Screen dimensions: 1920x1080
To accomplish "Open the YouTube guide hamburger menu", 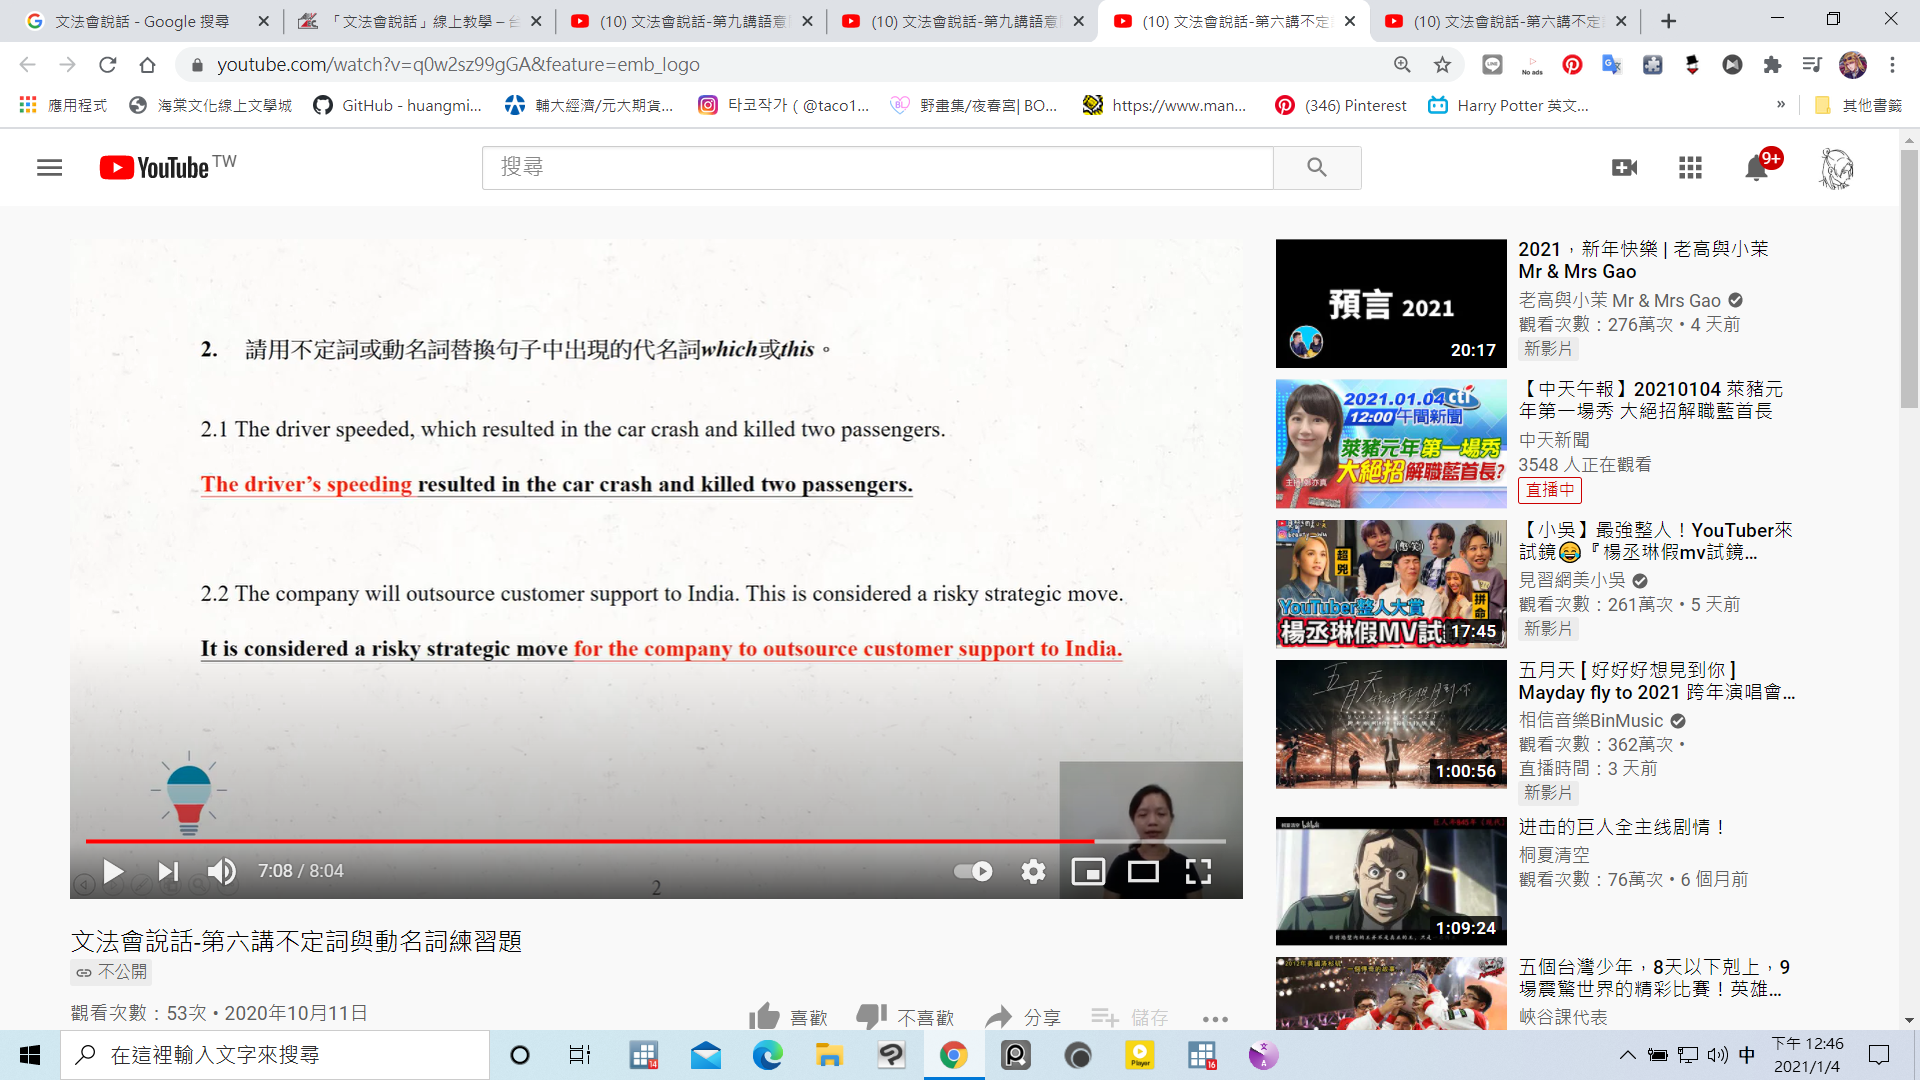I will tap(49, 167).
